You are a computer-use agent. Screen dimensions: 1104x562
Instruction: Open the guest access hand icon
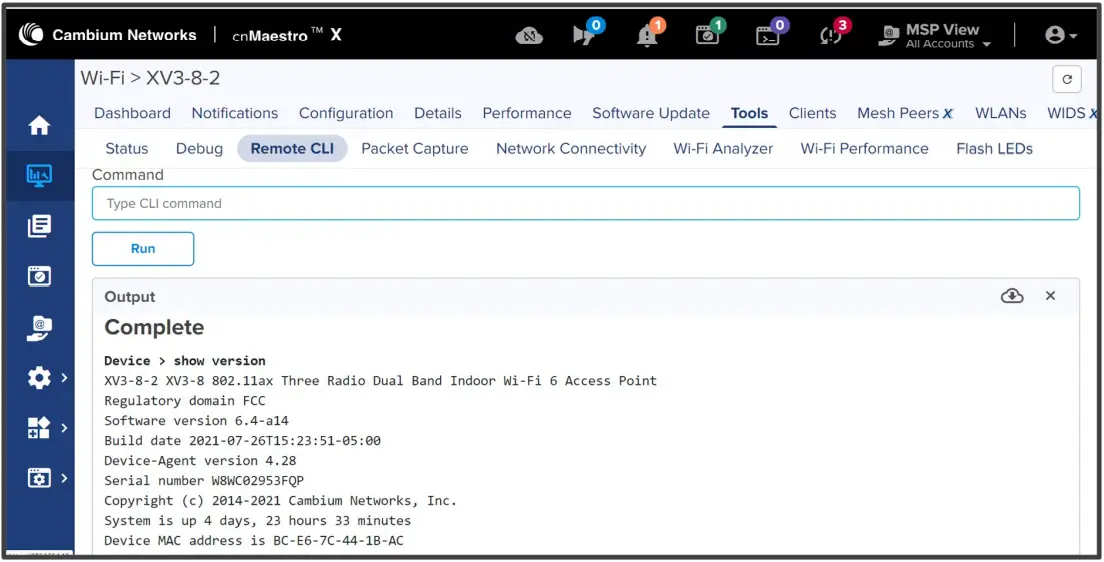39,328
